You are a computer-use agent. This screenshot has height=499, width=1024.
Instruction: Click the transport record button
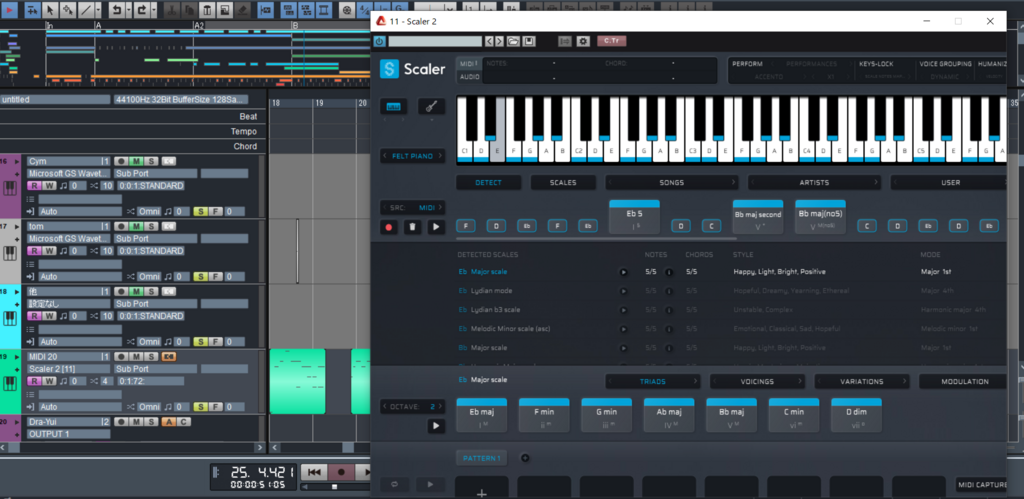341,472
